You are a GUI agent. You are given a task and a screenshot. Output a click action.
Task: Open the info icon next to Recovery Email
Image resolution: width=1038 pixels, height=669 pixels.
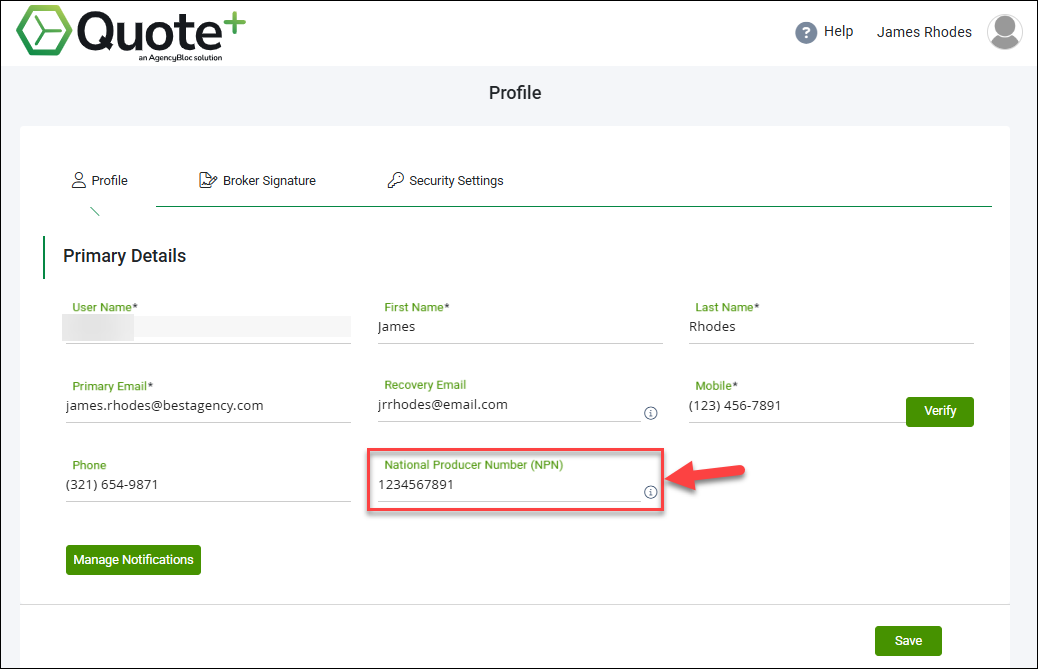pyautogui.click(x=650, y=413)
